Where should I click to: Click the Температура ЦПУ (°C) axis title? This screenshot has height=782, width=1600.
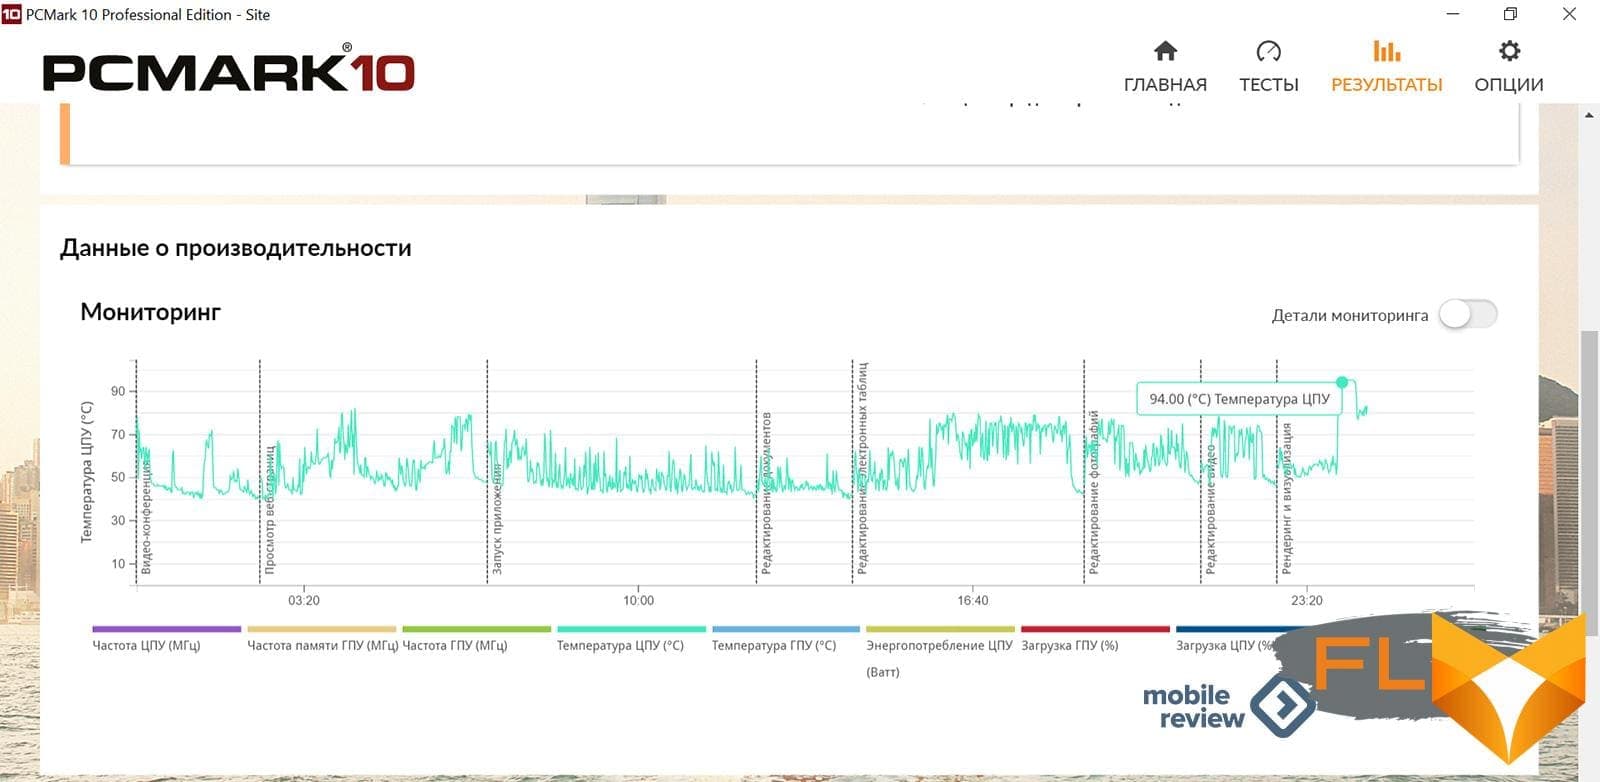click(86, 472)
